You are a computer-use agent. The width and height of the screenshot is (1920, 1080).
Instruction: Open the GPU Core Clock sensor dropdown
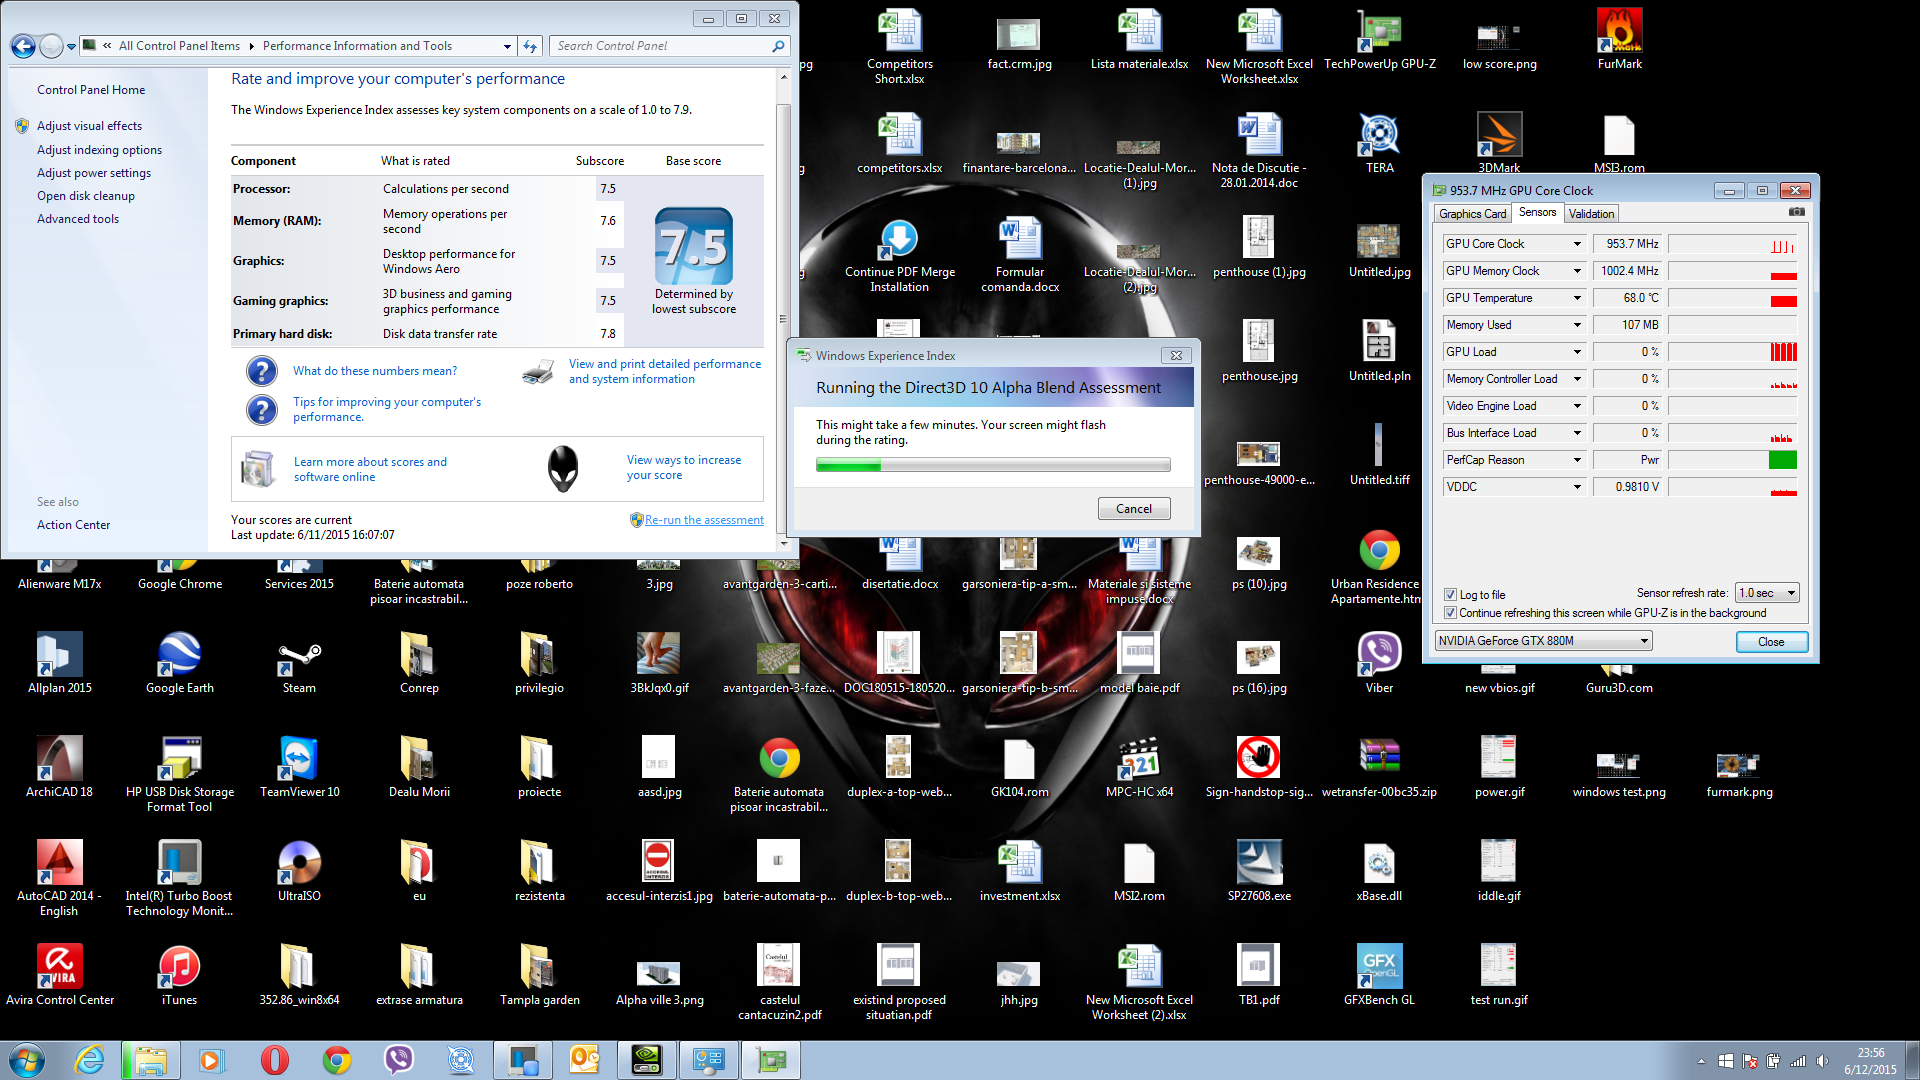[x=1577, y=244]
